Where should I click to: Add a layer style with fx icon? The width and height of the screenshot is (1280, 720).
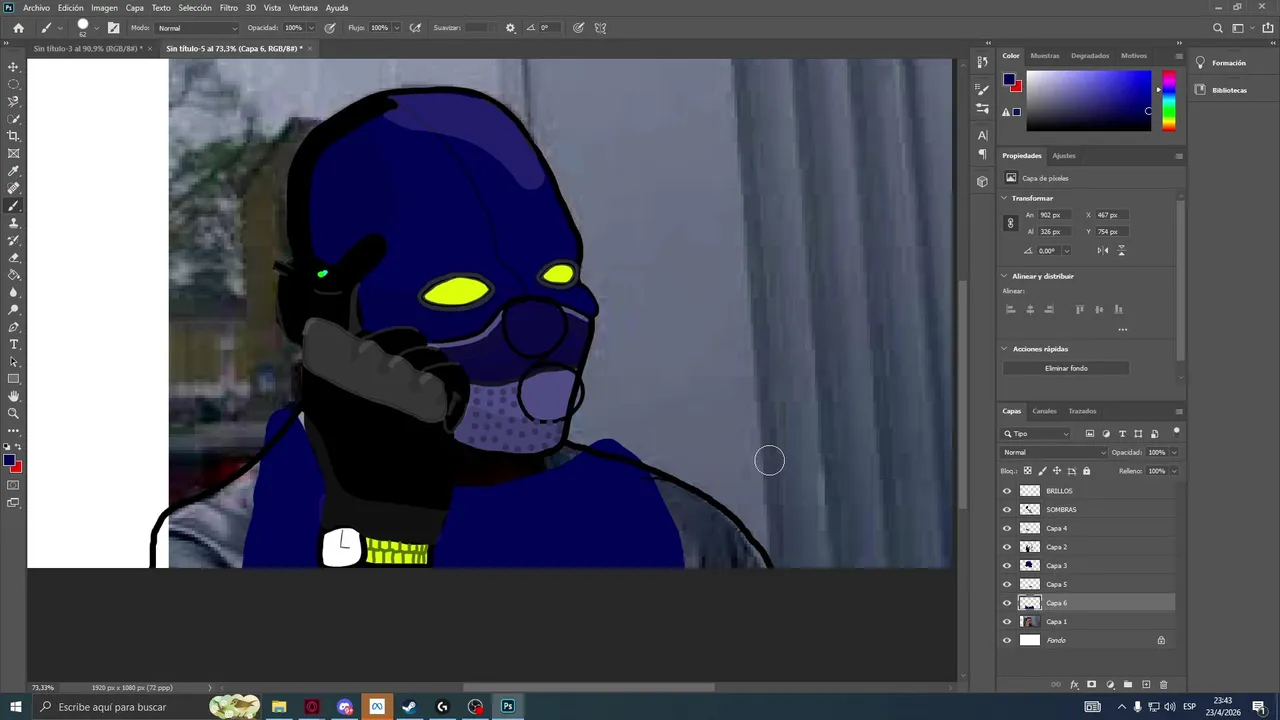pyautogui.click(x=1074, y=685)
